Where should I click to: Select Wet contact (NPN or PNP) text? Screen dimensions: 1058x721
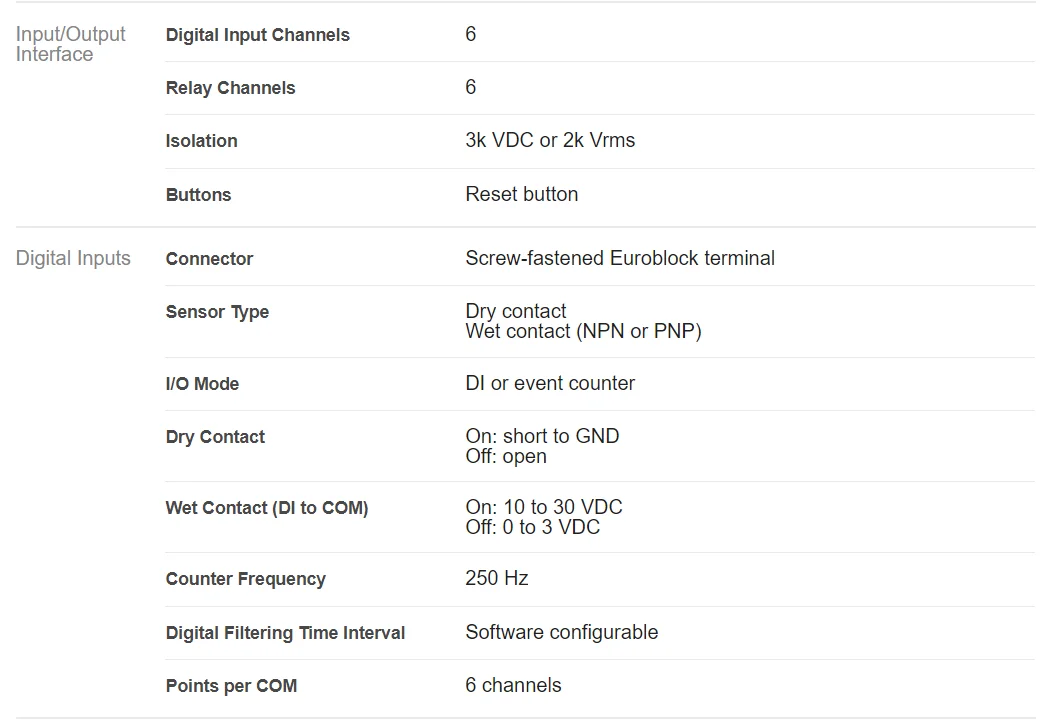click(583, 331)
